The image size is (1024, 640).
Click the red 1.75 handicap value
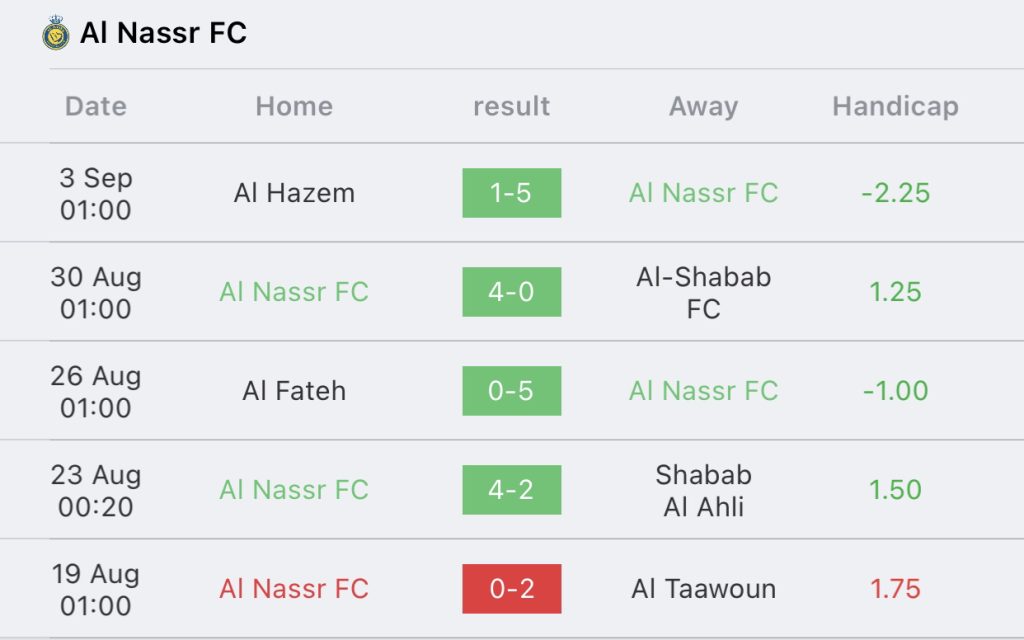[x=895, y=589]
